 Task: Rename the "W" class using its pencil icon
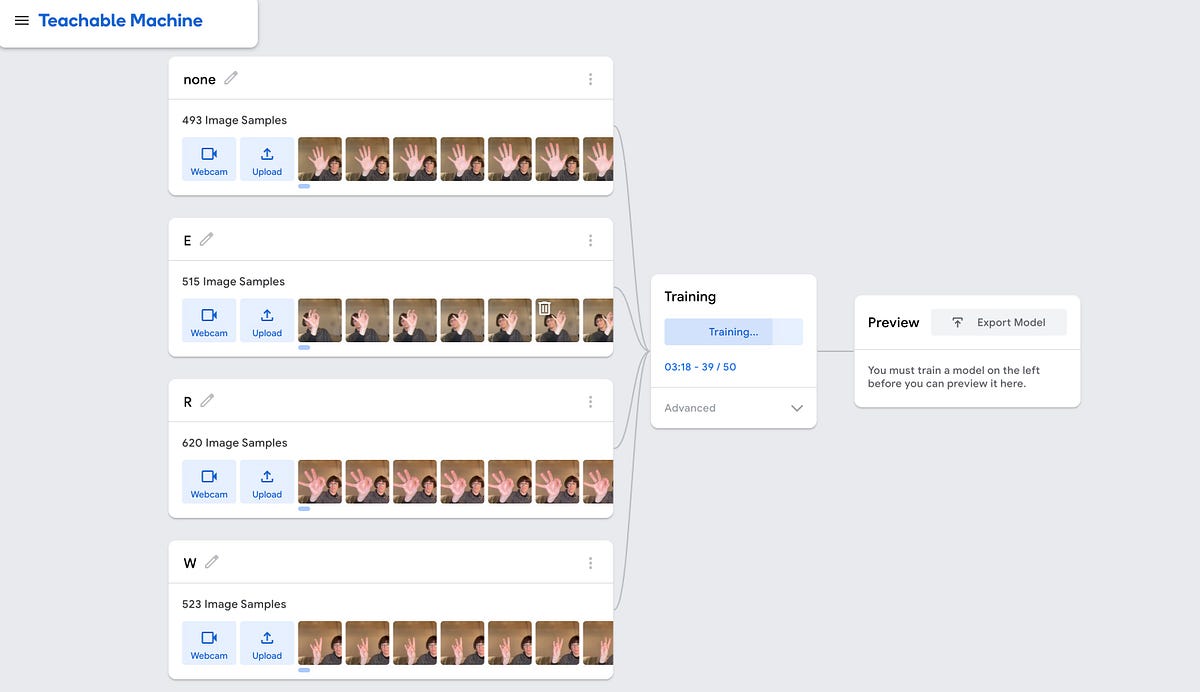(212, 563)
